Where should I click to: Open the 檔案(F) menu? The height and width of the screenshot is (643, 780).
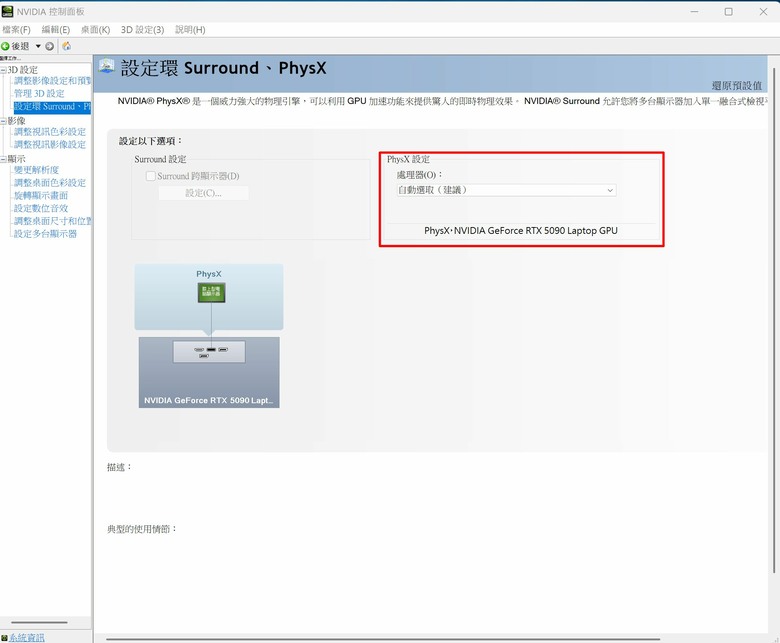pyautogui.click(x=16, y=30)
